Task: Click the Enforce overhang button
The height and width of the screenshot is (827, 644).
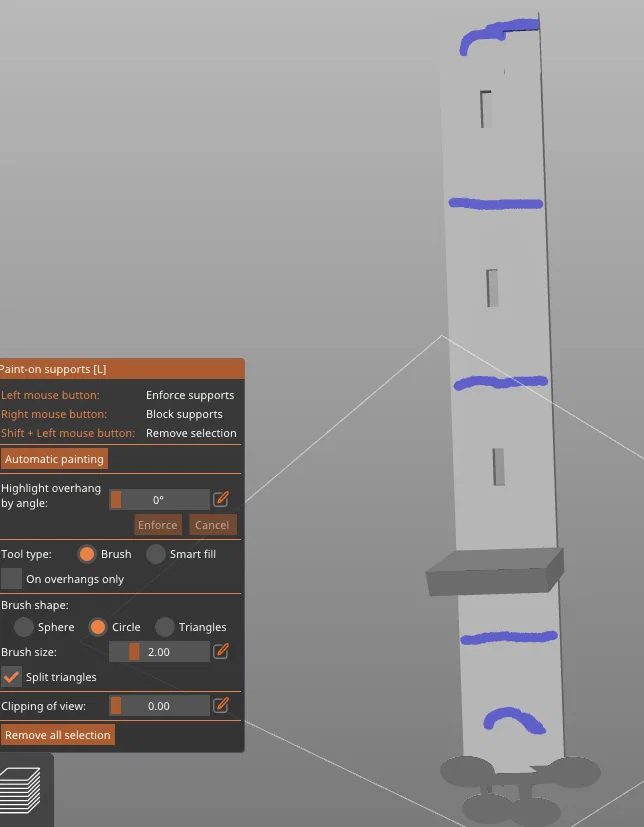Action: [158, 525]
